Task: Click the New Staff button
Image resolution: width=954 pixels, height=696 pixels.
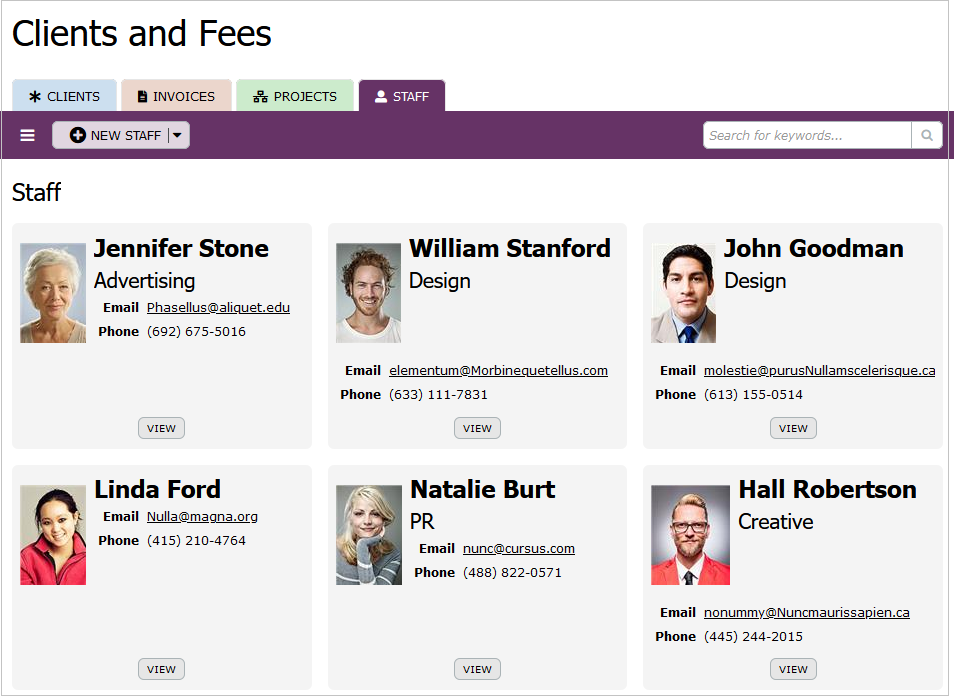Action: tap(114, 136)
